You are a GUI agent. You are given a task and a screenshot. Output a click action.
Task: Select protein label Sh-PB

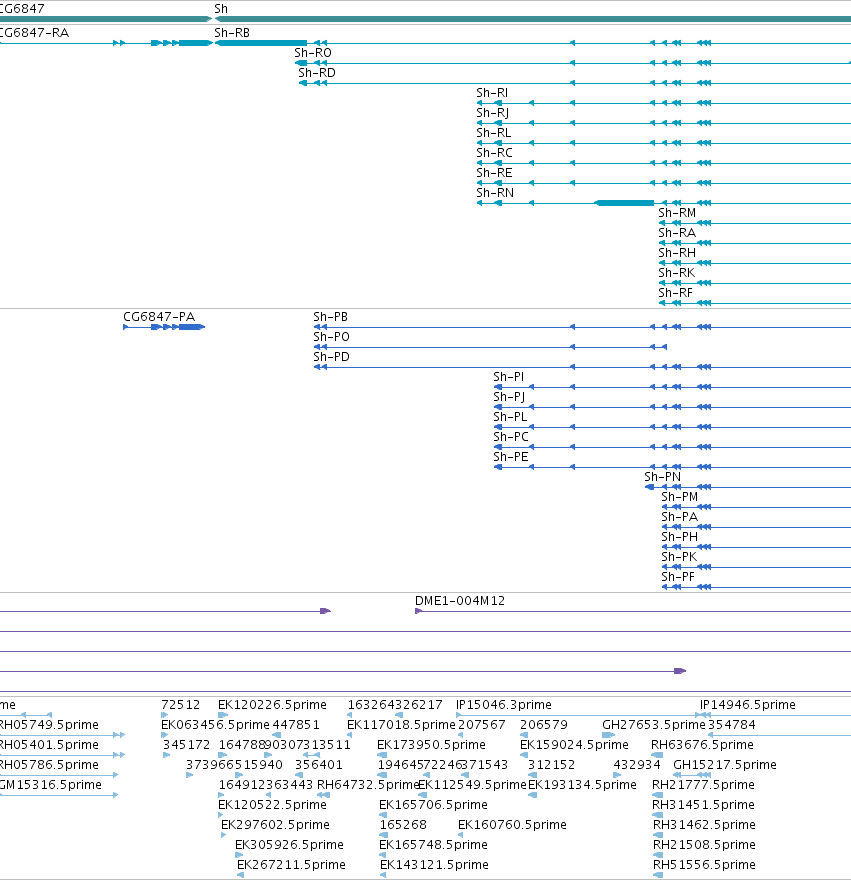pos(331,317)
